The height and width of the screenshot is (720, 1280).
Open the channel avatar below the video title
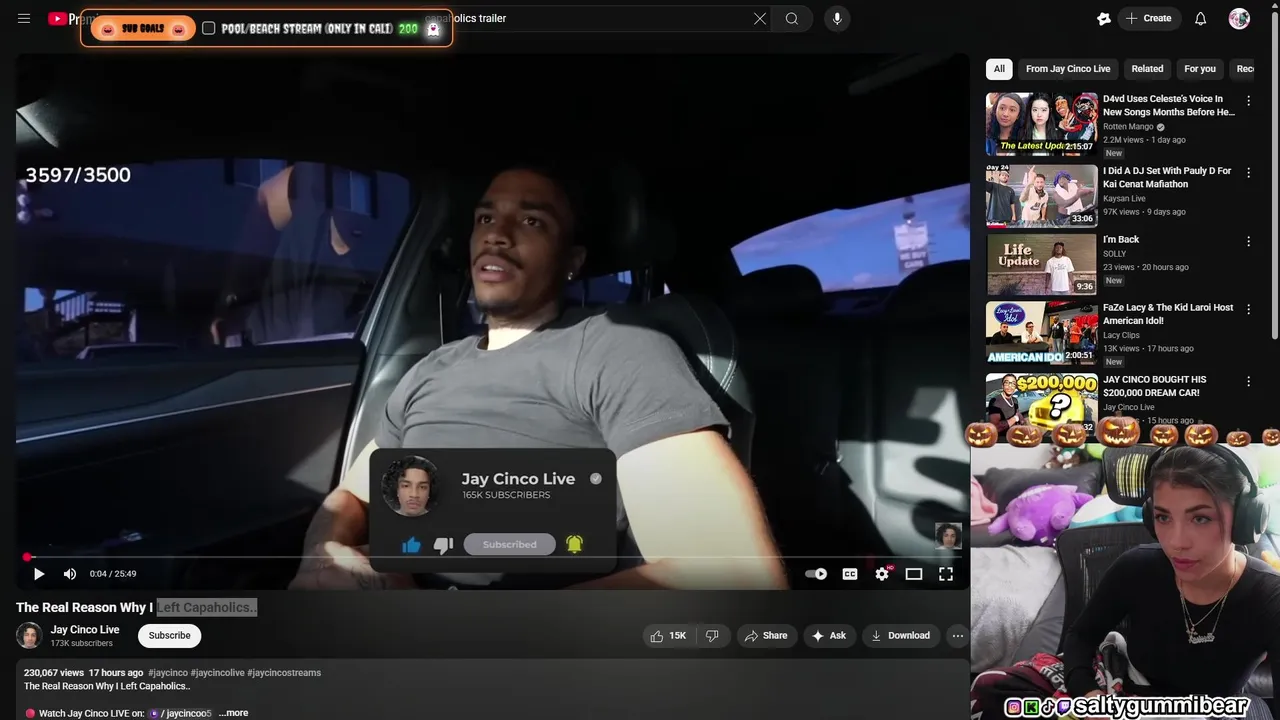pyautogui.click(x=29, y=635)
